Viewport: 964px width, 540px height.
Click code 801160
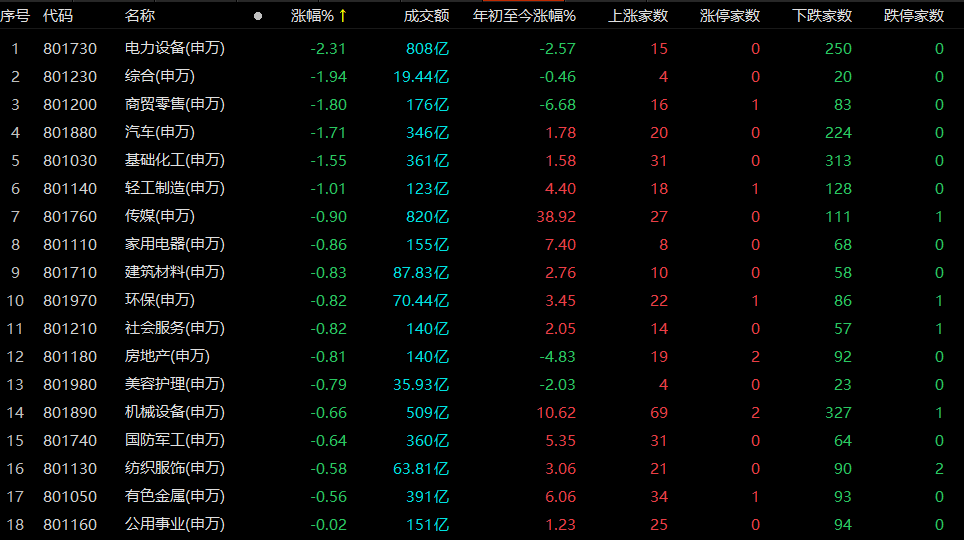(x=70, y=525)
